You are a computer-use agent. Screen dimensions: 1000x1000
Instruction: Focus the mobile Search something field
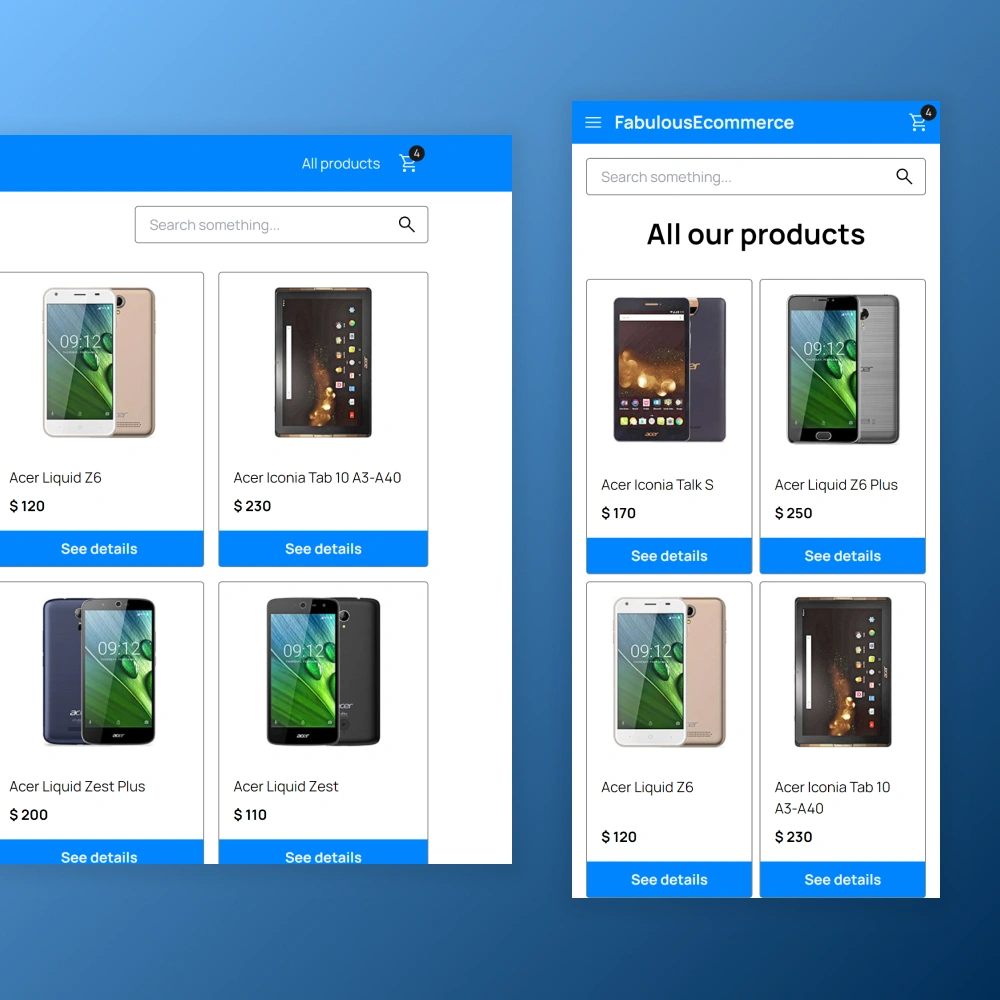click(x=756, y=177)
